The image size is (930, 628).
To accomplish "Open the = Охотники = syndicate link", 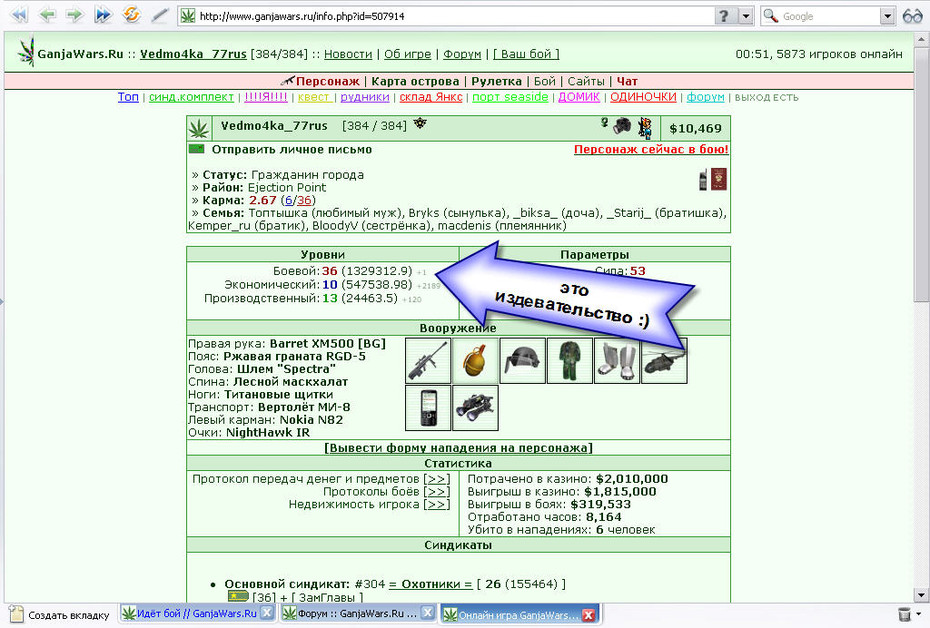I will click(431, 584).
